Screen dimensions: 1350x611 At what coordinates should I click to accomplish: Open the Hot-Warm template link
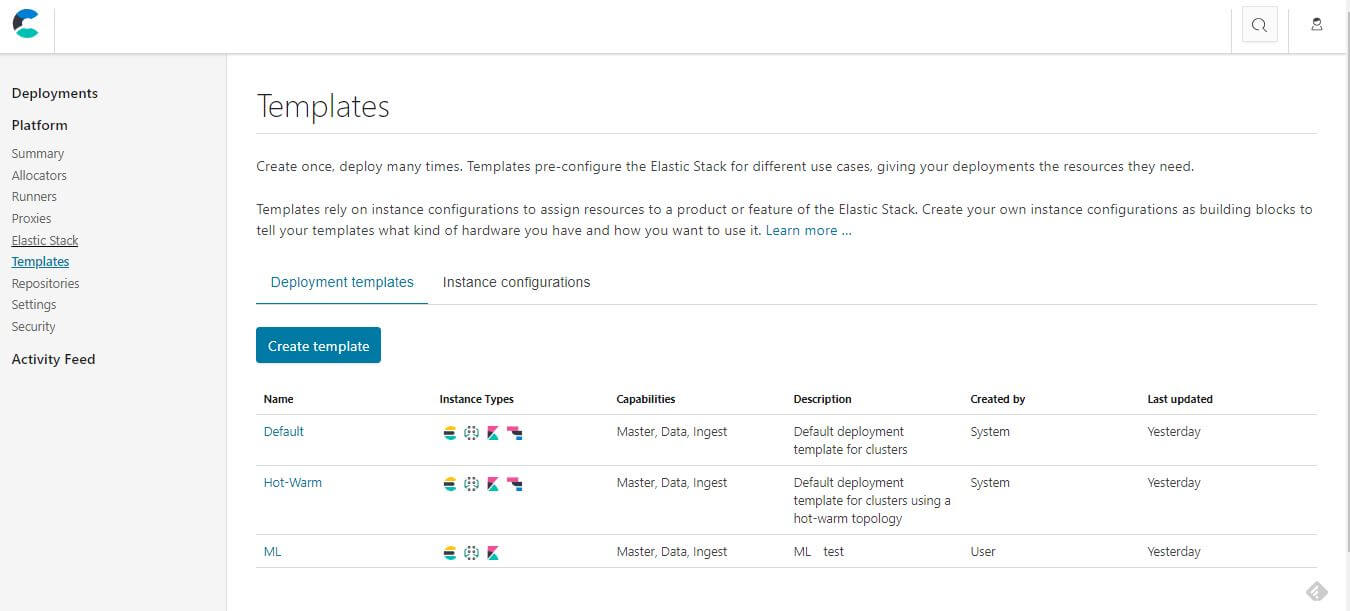tap(293, 483)
